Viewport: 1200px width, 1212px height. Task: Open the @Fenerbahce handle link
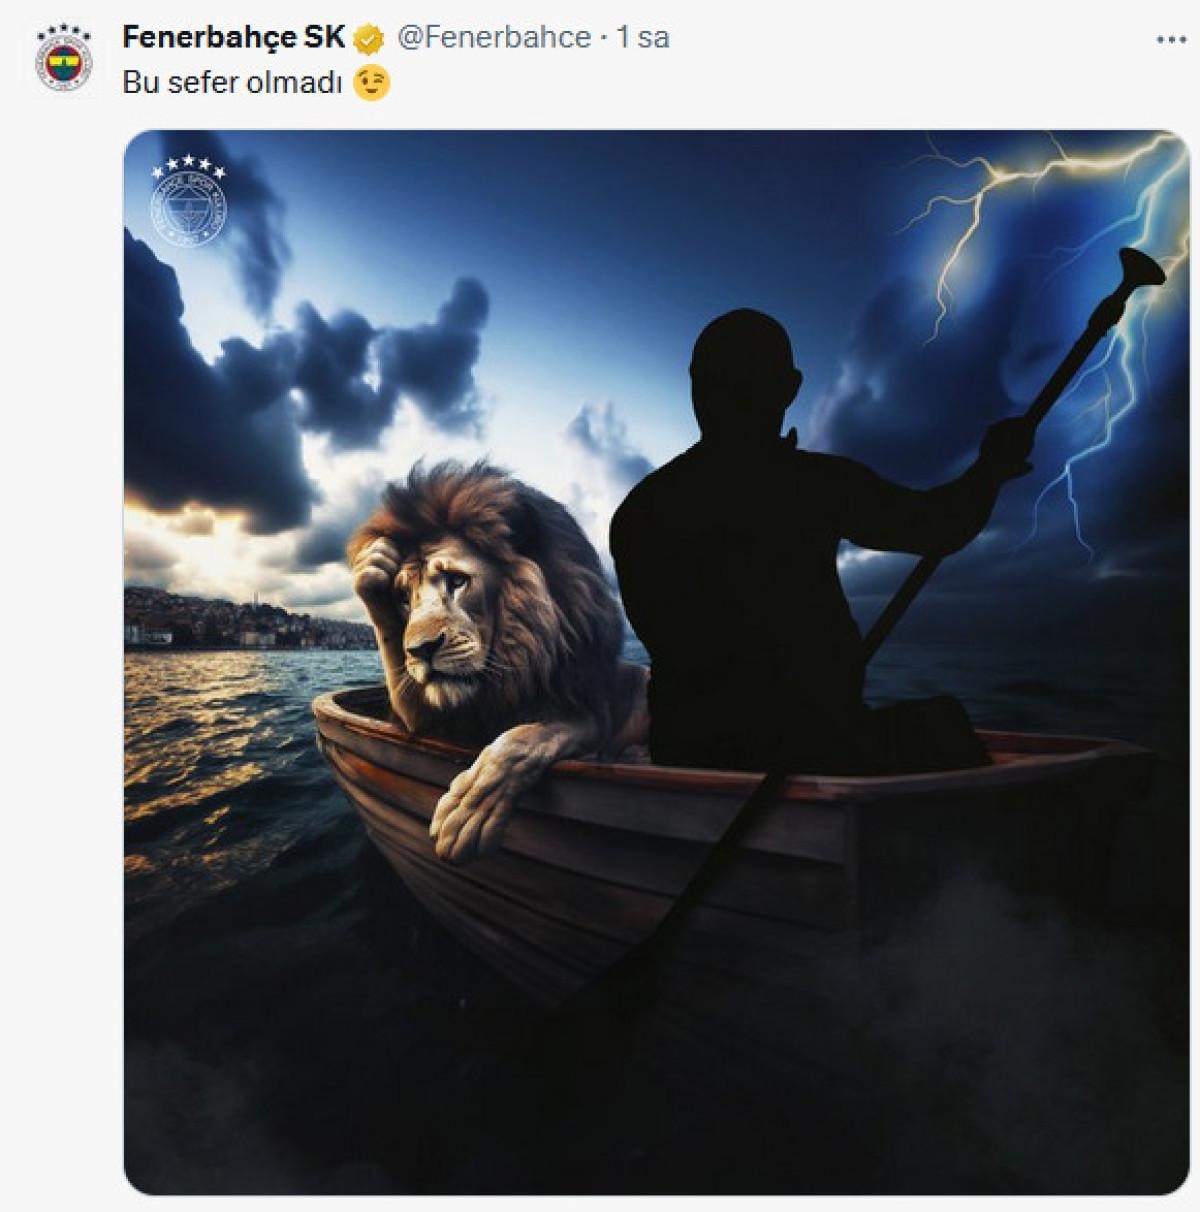click(x=494, y=38)
